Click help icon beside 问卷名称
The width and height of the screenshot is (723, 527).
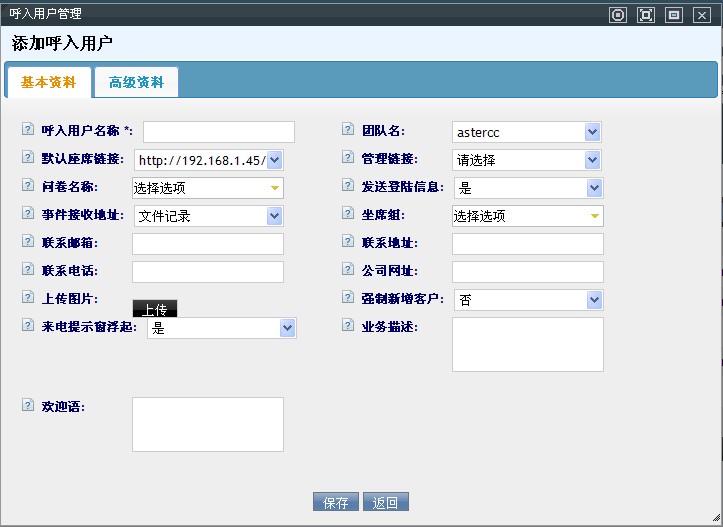tap(27, 186)
